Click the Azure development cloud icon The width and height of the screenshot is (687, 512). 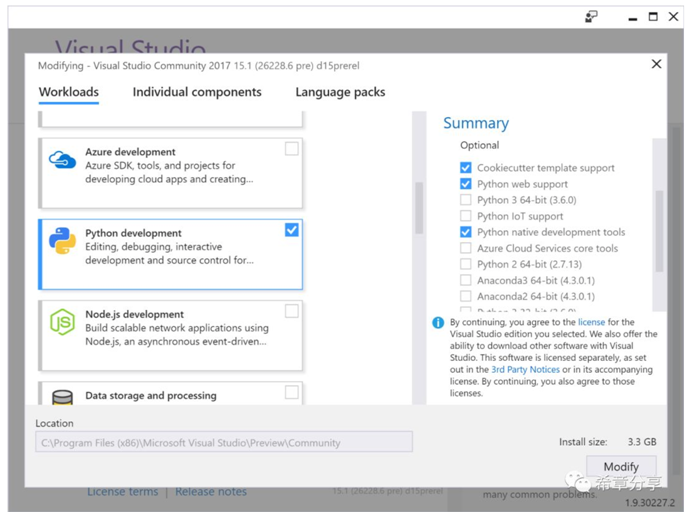click(x=62, y=159)
